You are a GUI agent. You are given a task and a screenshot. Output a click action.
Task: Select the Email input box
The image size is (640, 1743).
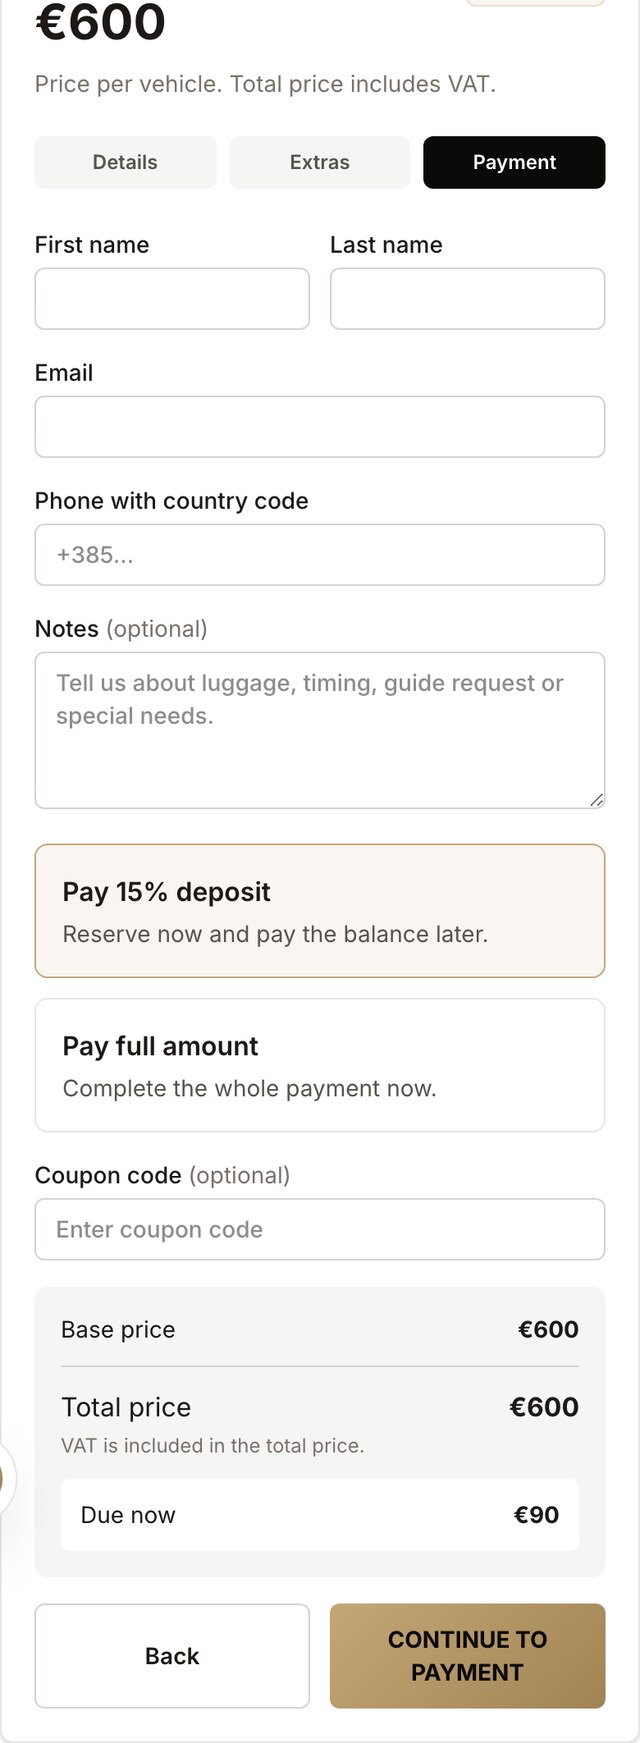(x=320, y=426)
